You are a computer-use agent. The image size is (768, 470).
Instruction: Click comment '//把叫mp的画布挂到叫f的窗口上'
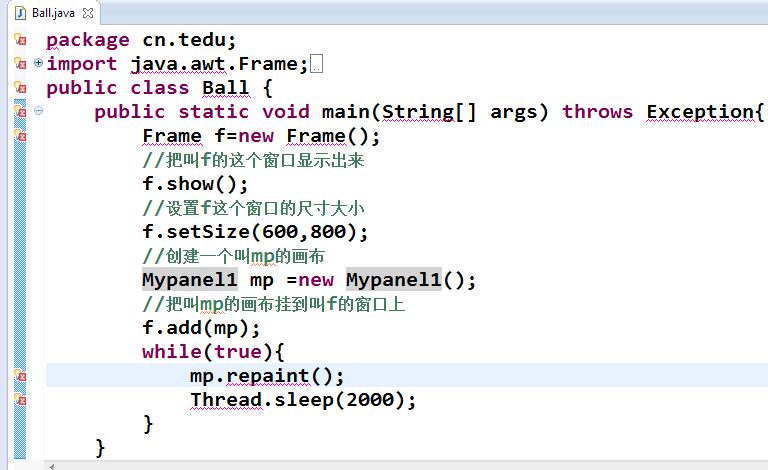273,304
